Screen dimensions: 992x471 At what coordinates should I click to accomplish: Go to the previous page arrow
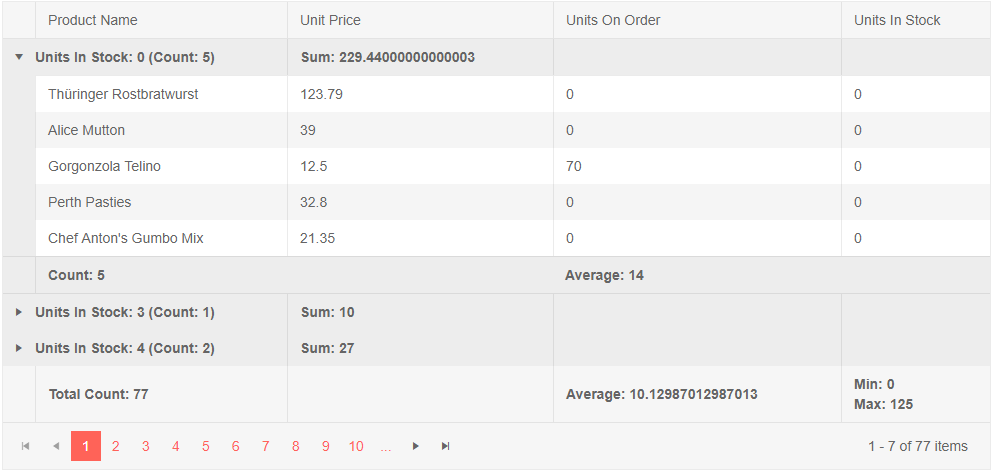tap(56, 446)
